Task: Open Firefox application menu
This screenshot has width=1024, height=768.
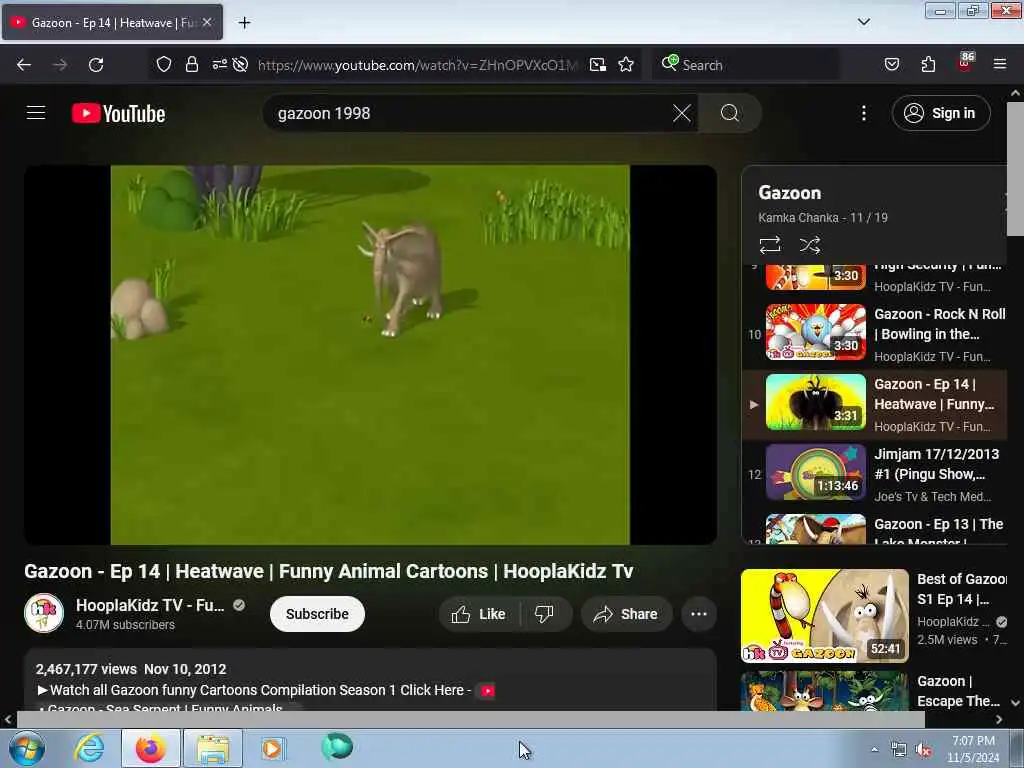Action: (999, 65)
